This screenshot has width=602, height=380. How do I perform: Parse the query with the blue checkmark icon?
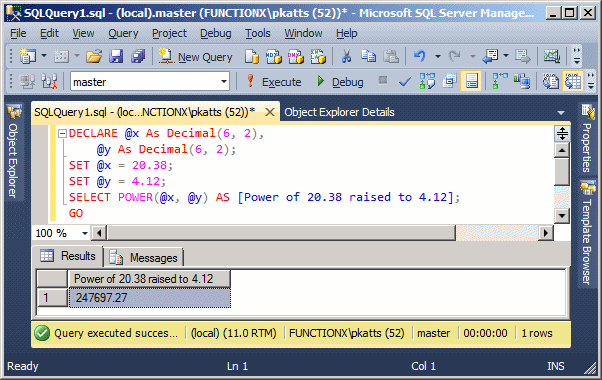[x=405, y=81]
